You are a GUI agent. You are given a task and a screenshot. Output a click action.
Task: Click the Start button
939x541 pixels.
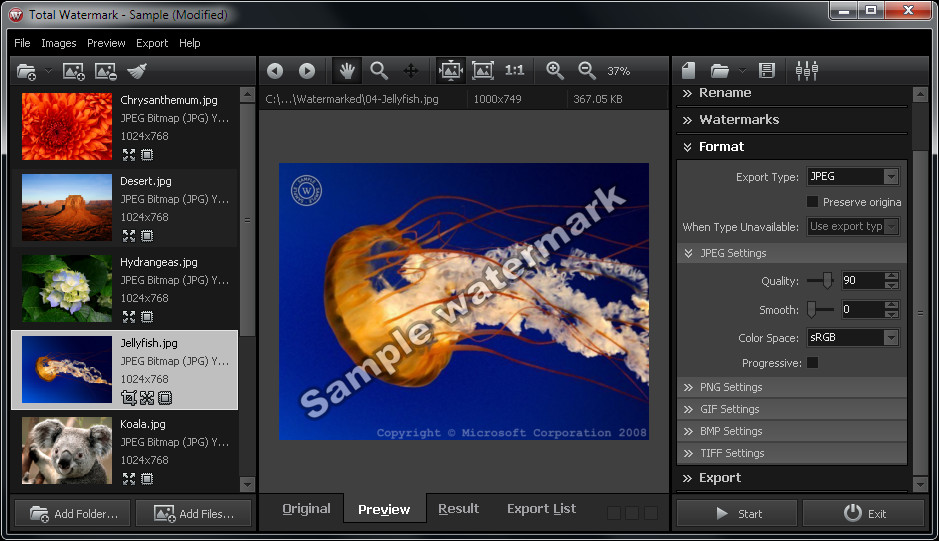point(737,513)
